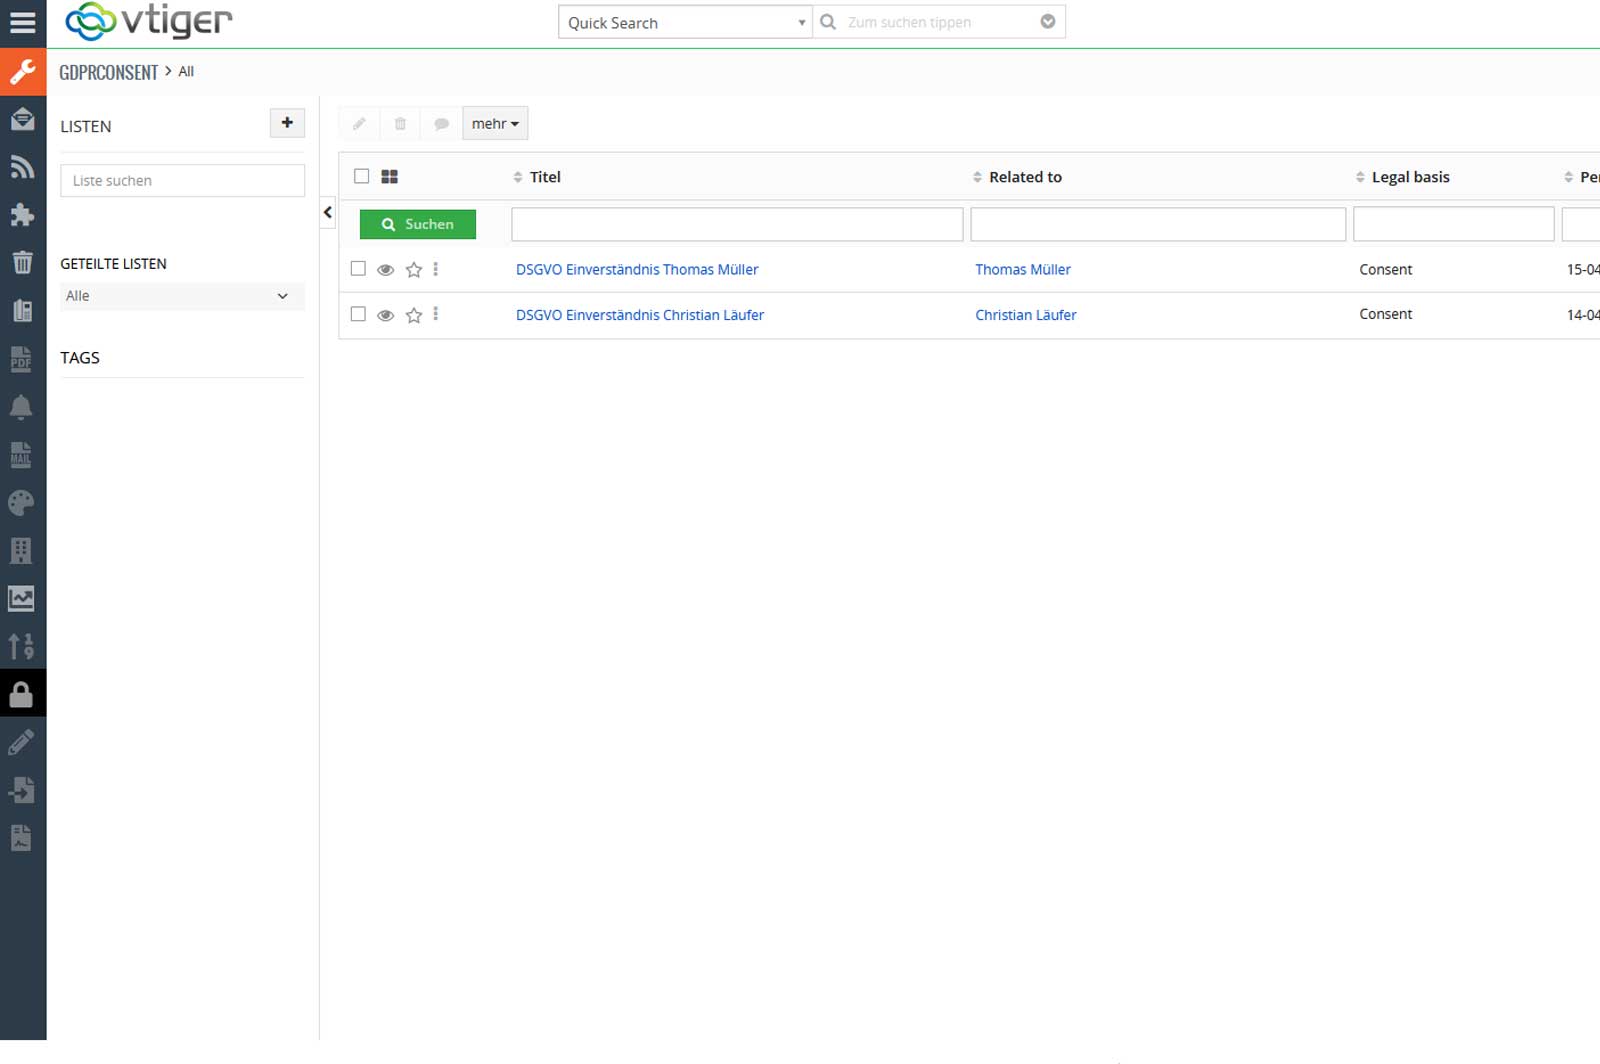1600x1064 pixels.
Task: Click the RSS feed sidebar icon
Action: (22, 167)
